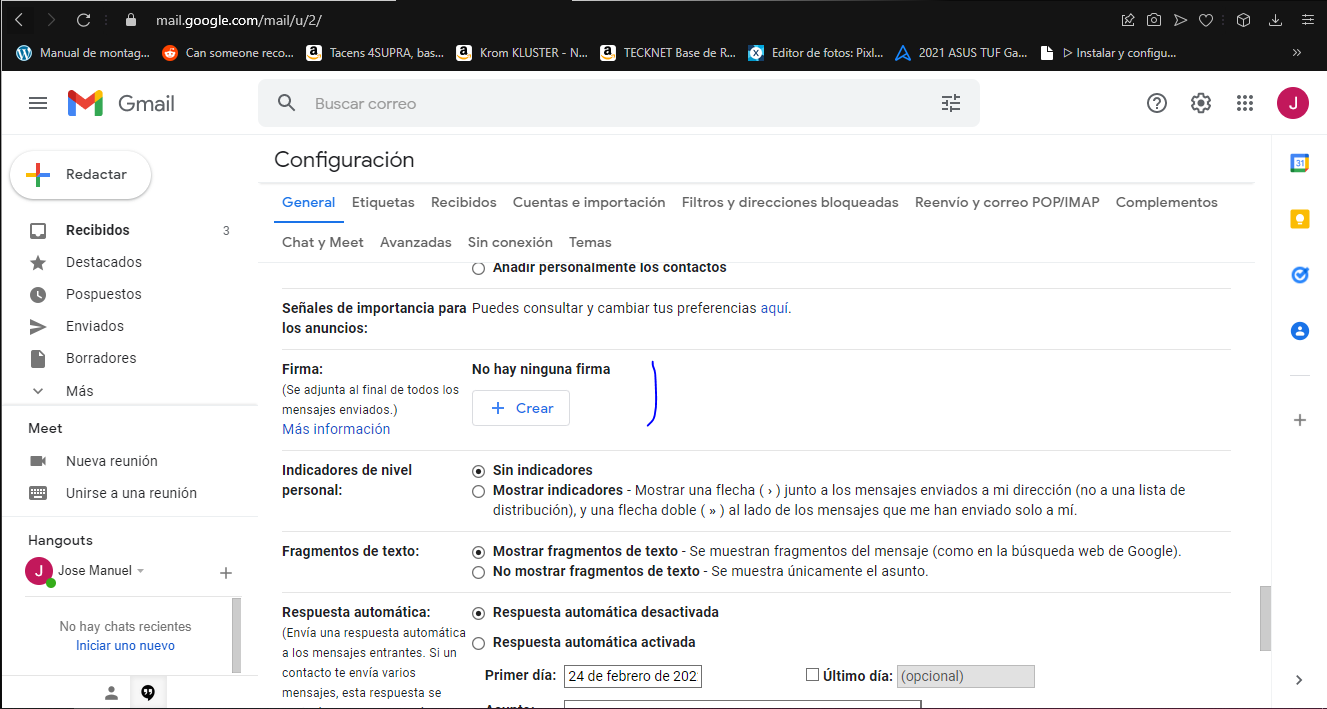The width and height of the screenshot is (1327, 709).
Task: Open Cuentas e importación tab
Action: (589, 202)
